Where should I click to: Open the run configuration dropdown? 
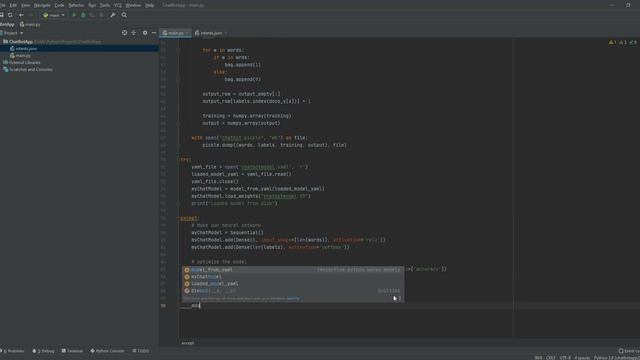coord(54,15)
